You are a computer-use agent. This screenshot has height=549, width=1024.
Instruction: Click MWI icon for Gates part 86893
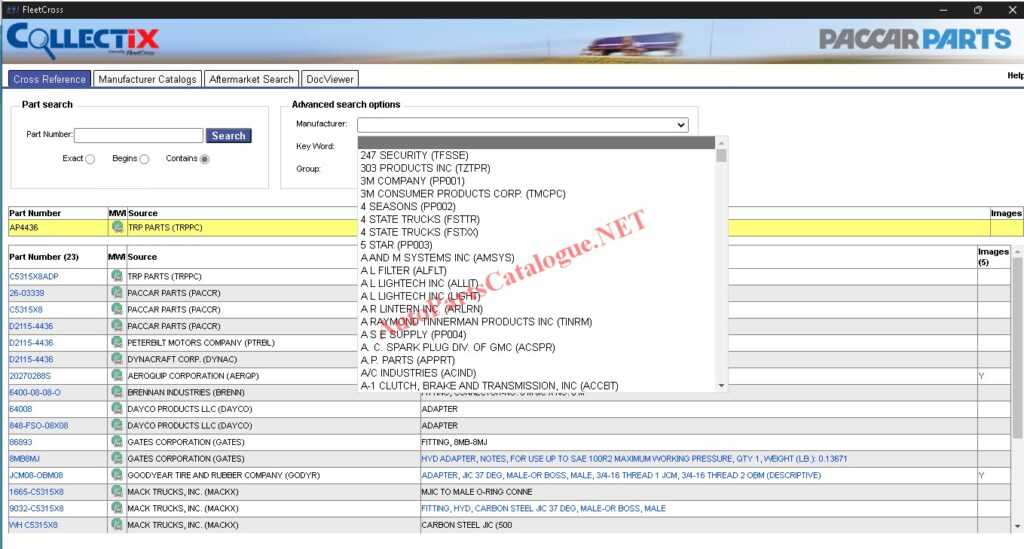(x=117, y=442)
